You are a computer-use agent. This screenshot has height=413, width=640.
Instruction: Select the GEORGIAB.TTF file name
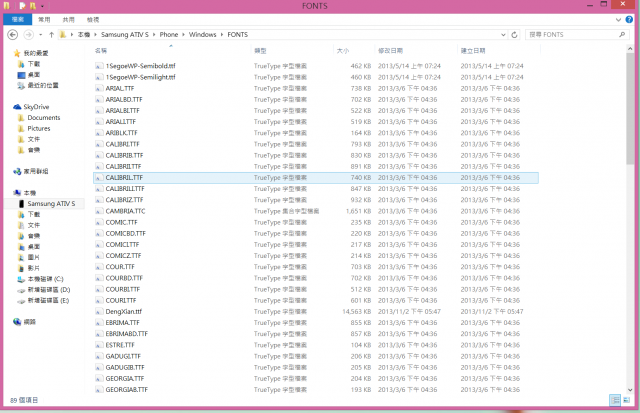[x=127, y=390]
